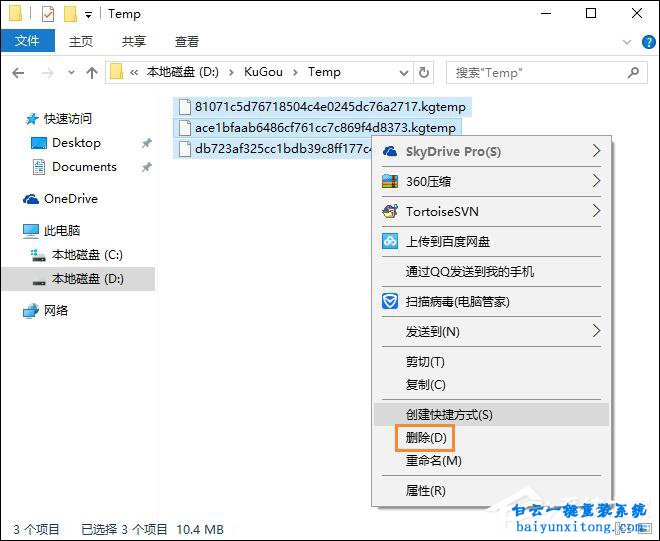Viewport: 660px width, 541px height.
Task: Click the TortoiseSVN turtle icon
Action: 390,211
